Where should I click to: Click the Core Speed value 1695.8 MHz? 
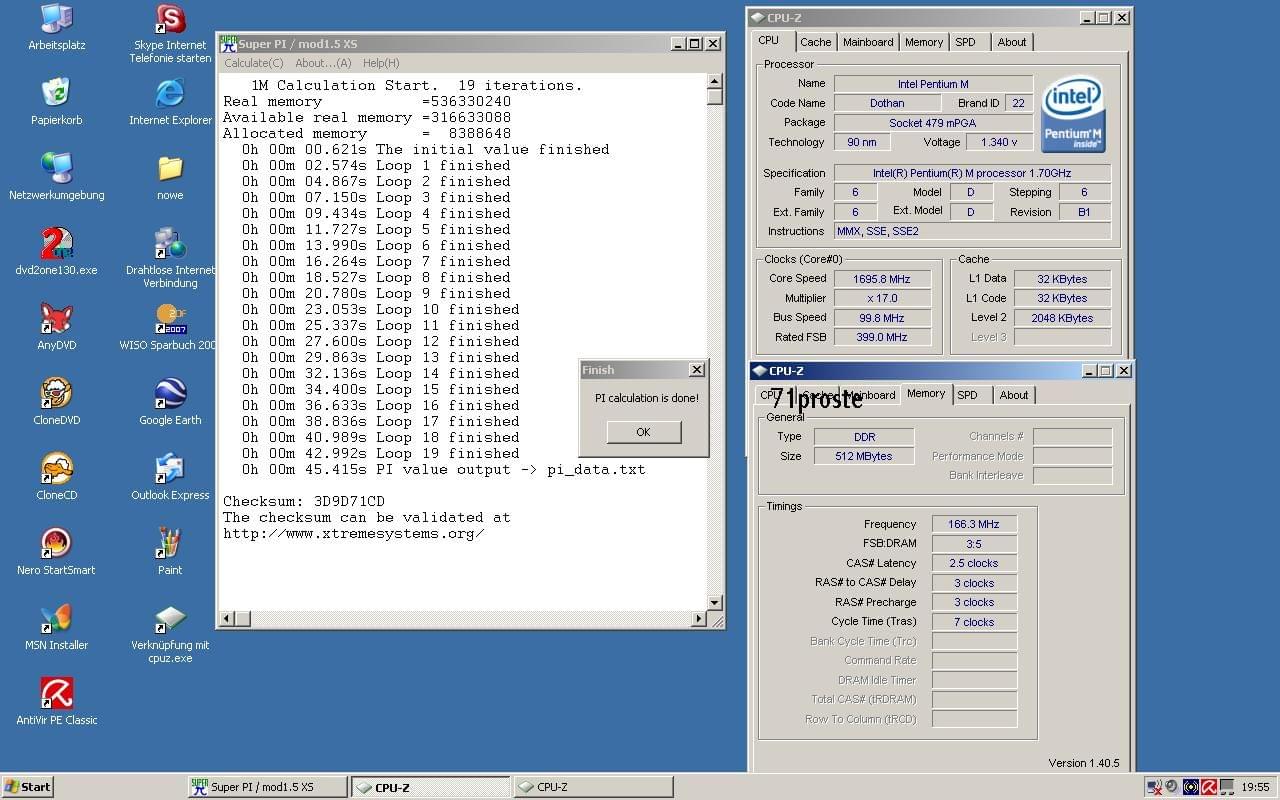pyautogui.click(x=881, y=279)
